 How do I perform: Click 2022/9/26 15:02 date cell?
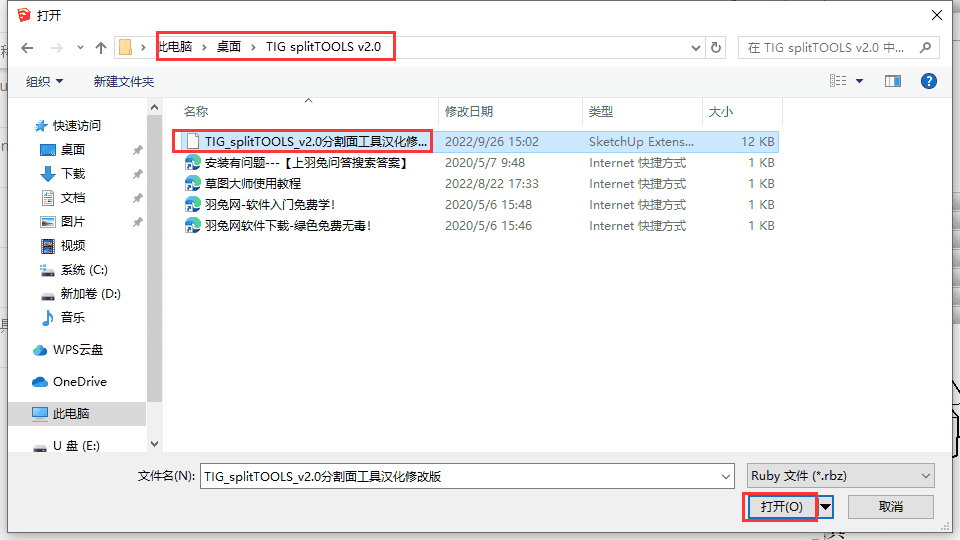pos(492,141)
